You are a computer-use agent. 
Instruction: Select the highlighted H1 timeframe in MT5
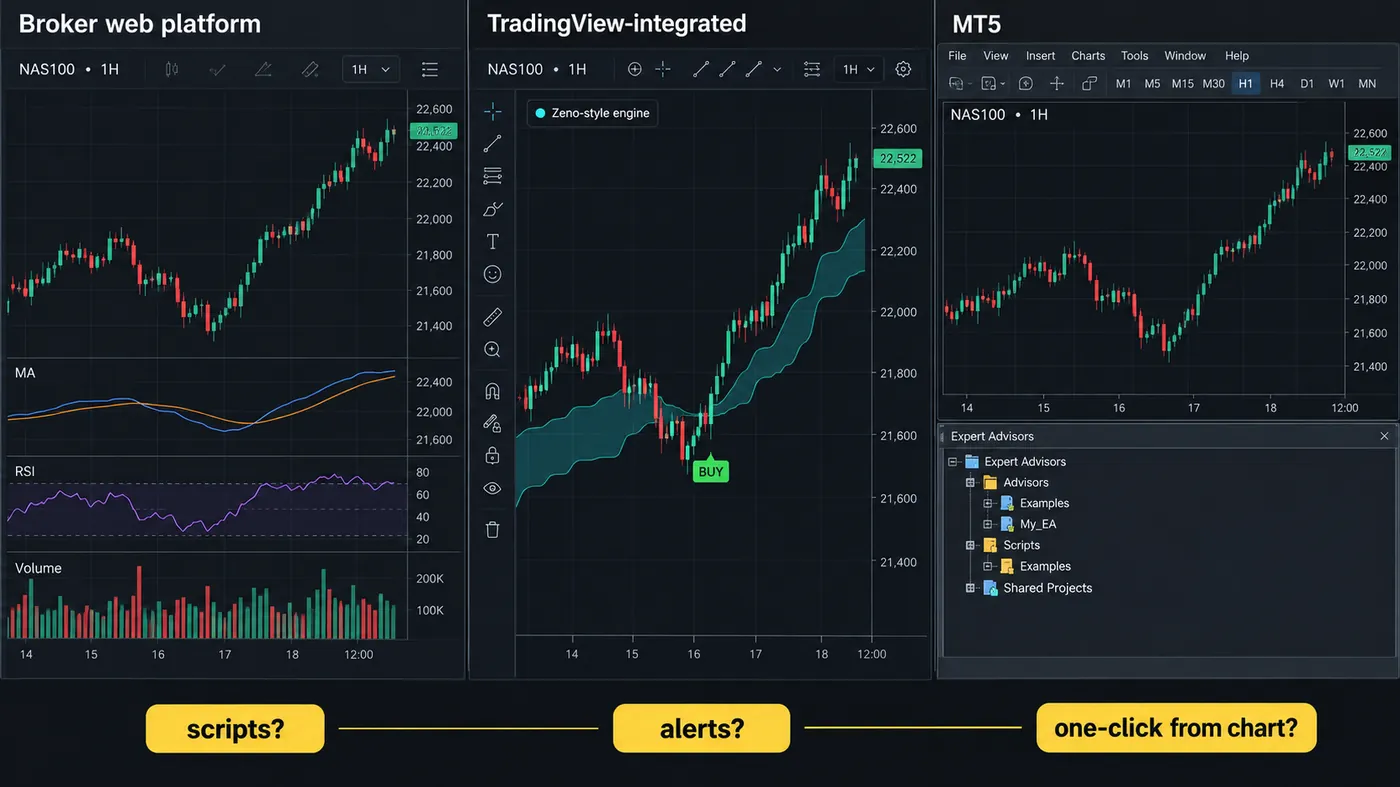(x=1246, y=84)
